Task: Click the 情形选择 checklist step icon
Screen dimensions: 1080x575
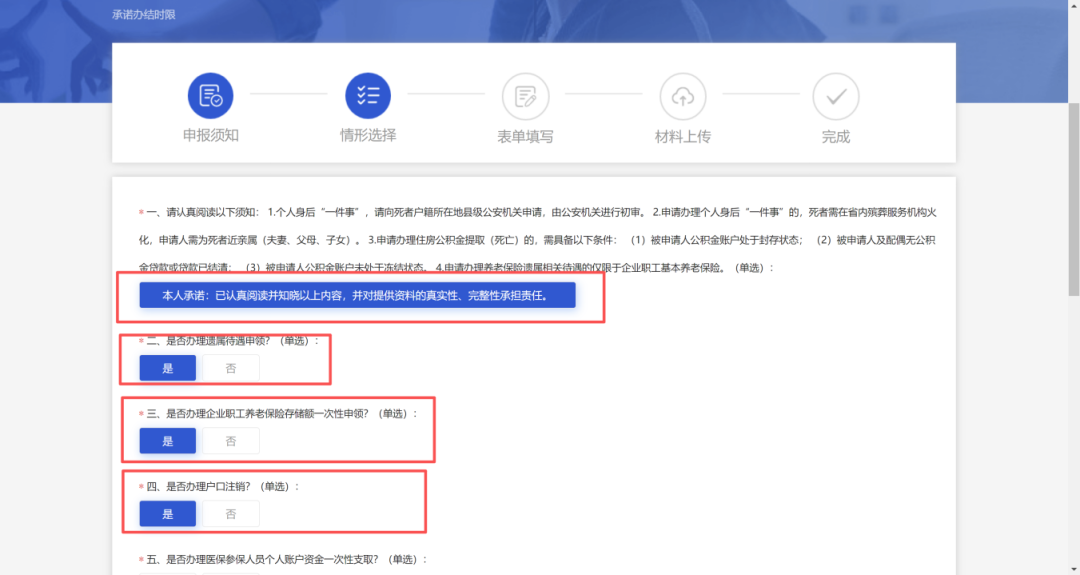Action: click(368, 96)
